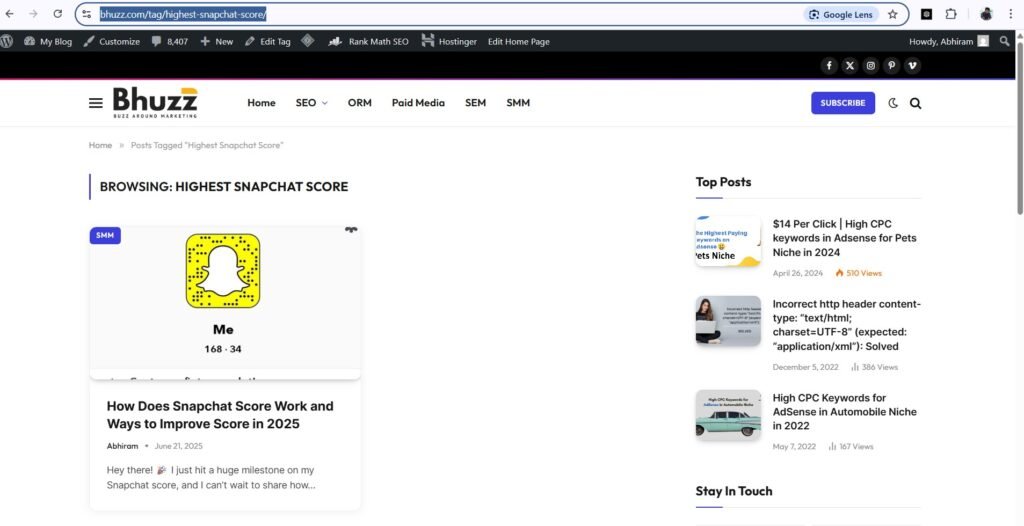Viewport: 1024px width, 526px height.
Task: Open Hostinger in admin bar
Action: pos(449,41)
